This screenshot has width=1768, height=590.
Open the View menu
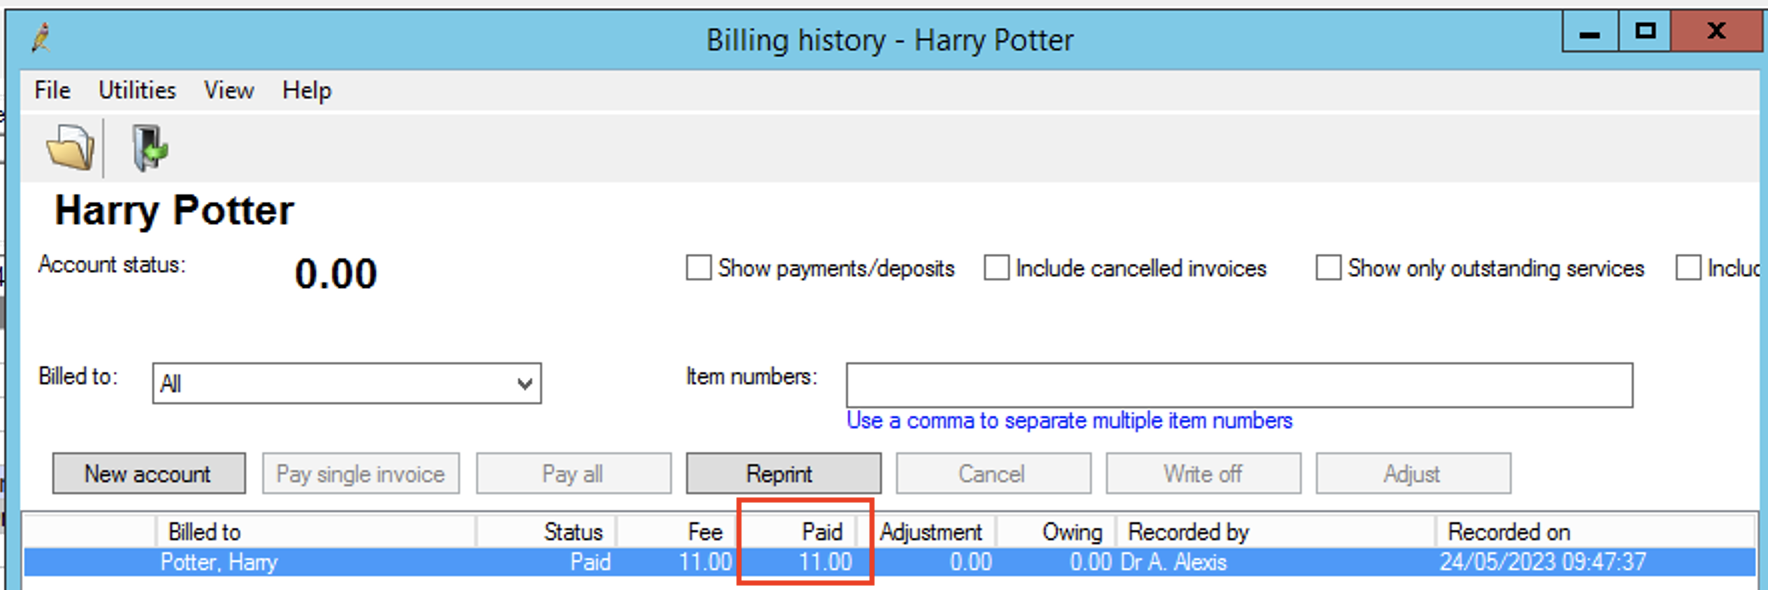[229, 90]
